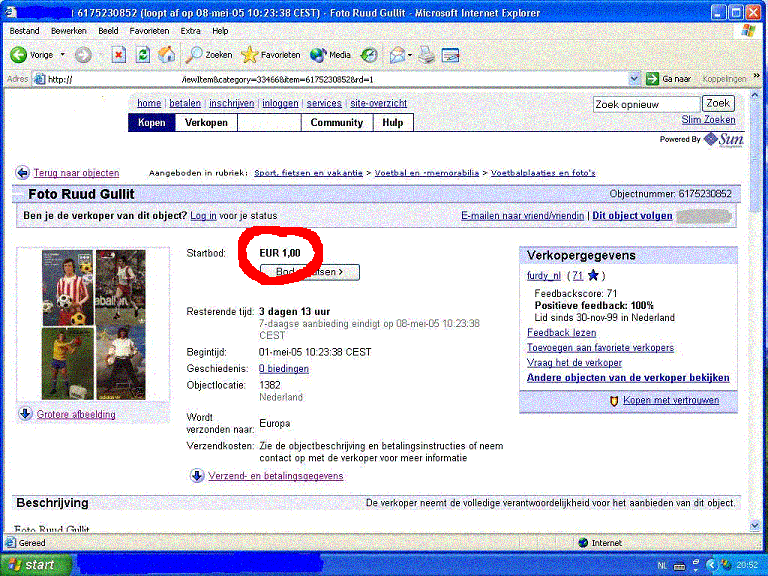
Task: Go back with the Vorige arrow
Action: coord(19,55)
